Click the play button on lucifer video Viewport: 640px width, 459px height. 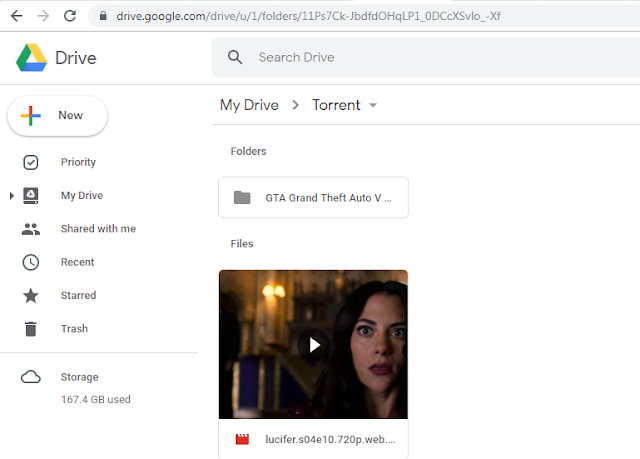pos(314,345)
